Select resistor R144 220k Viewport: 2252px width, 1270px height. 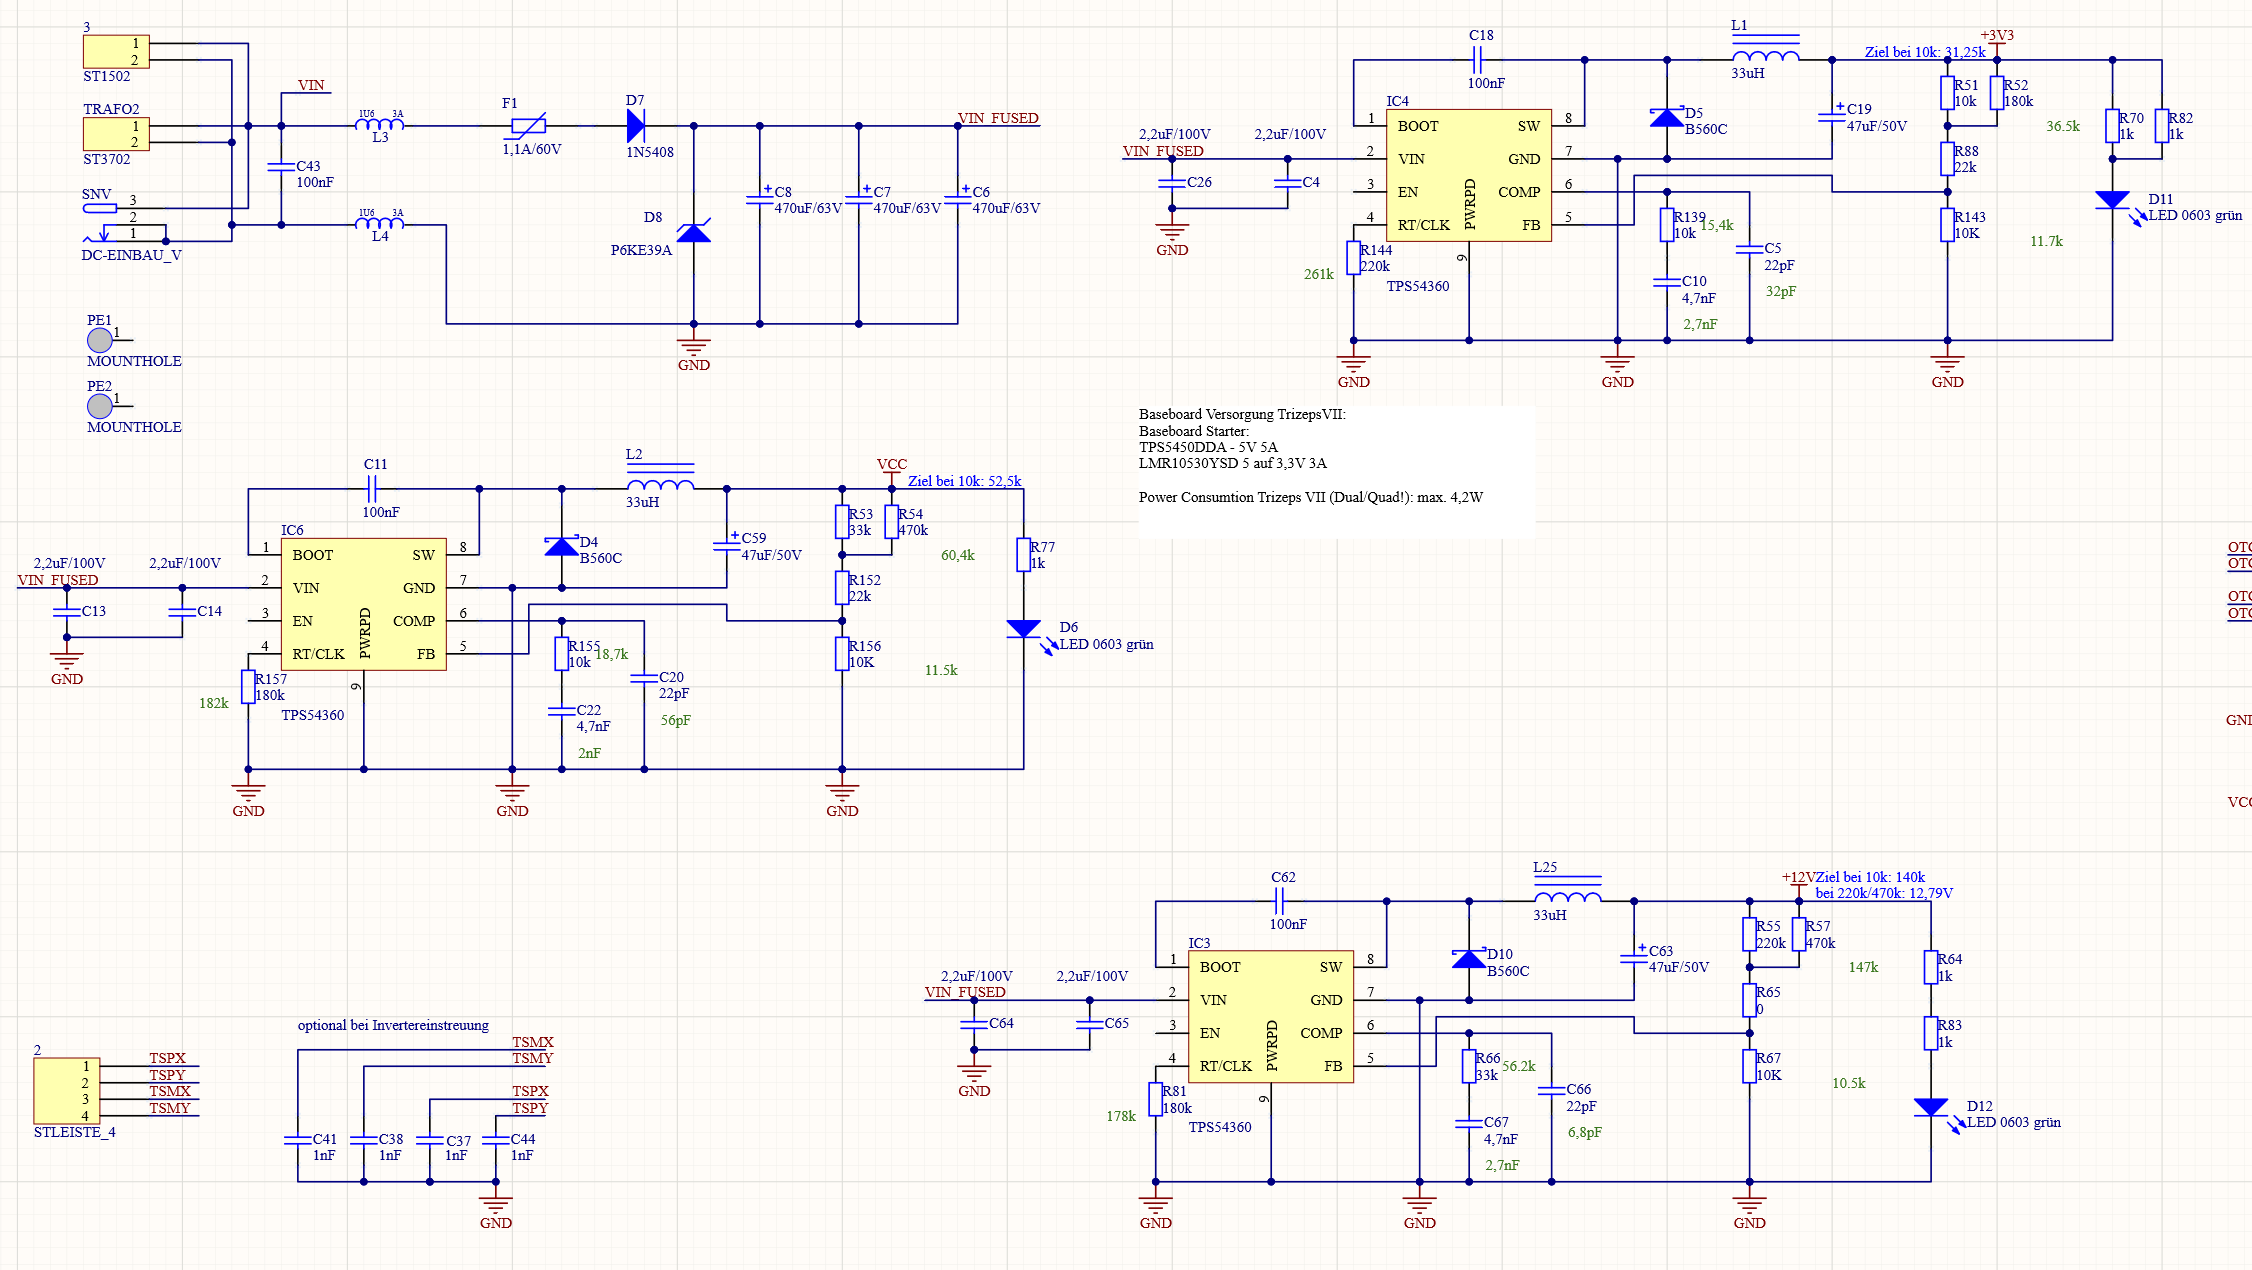(1353, 258)
